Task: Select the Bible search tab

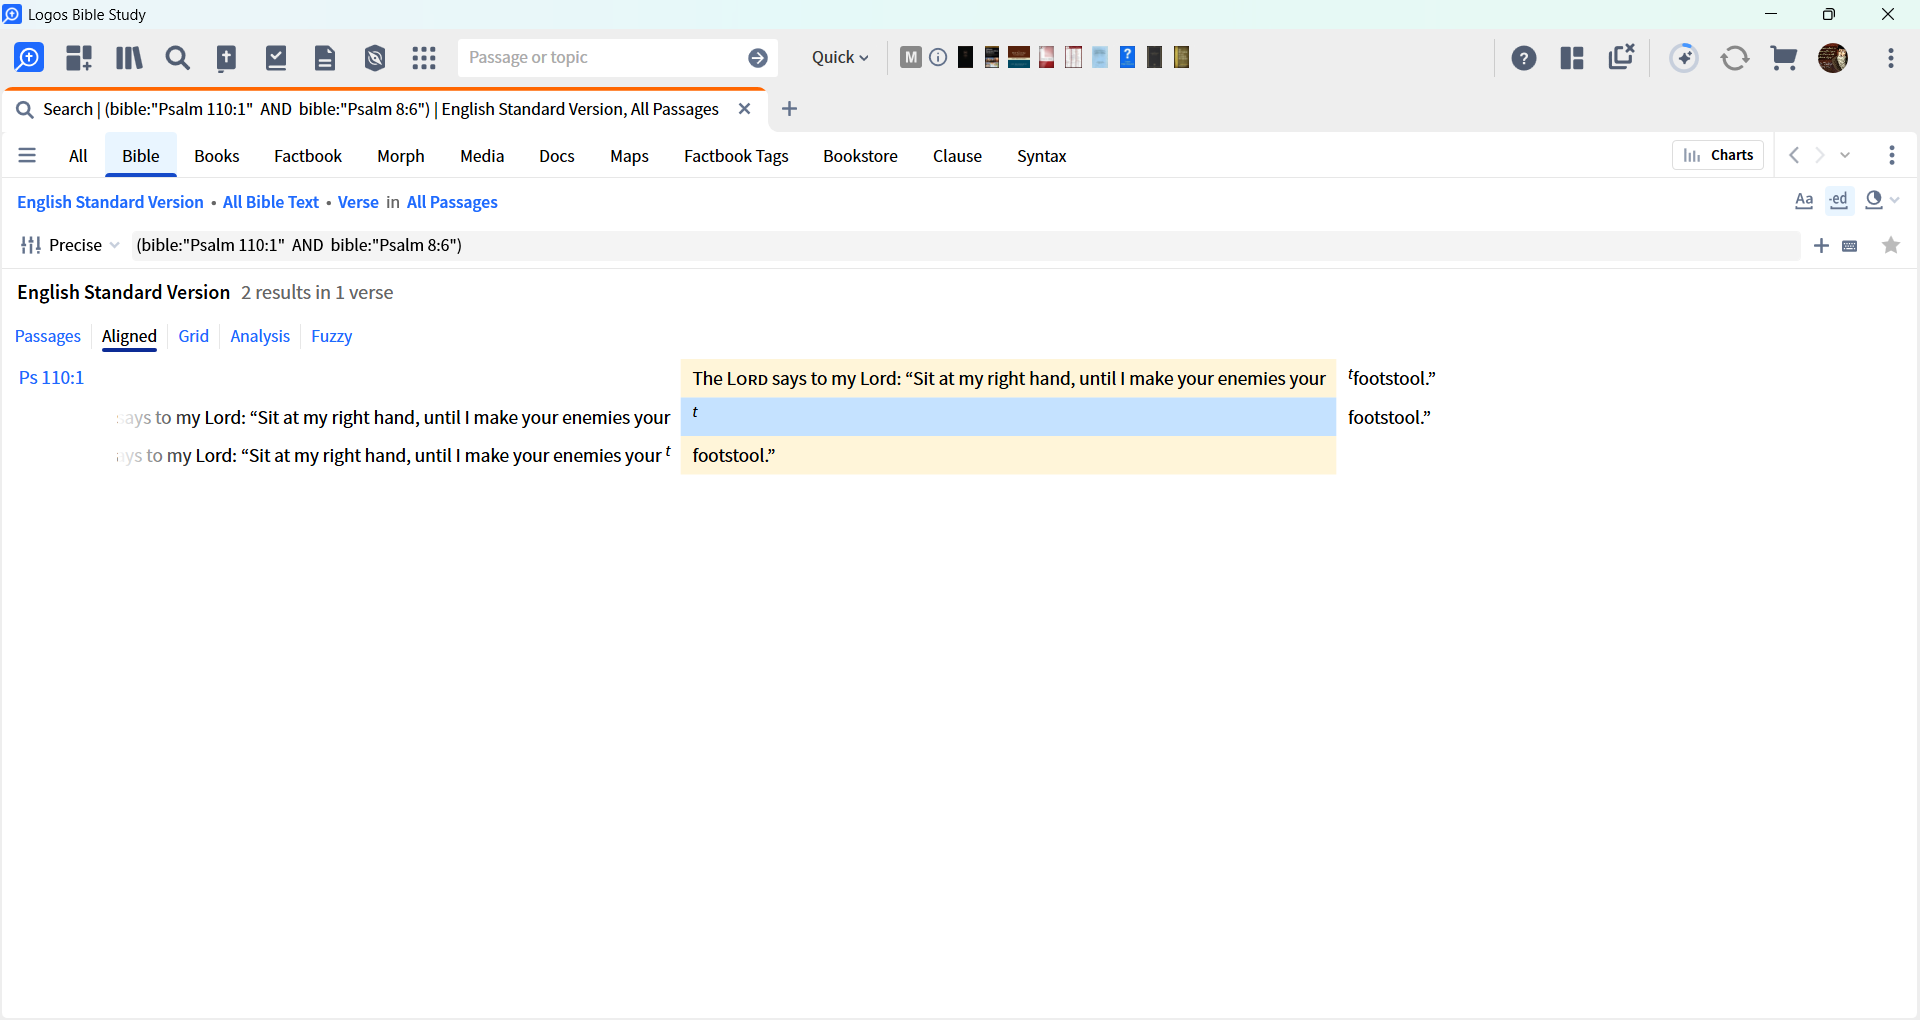Action: (141, 156)
